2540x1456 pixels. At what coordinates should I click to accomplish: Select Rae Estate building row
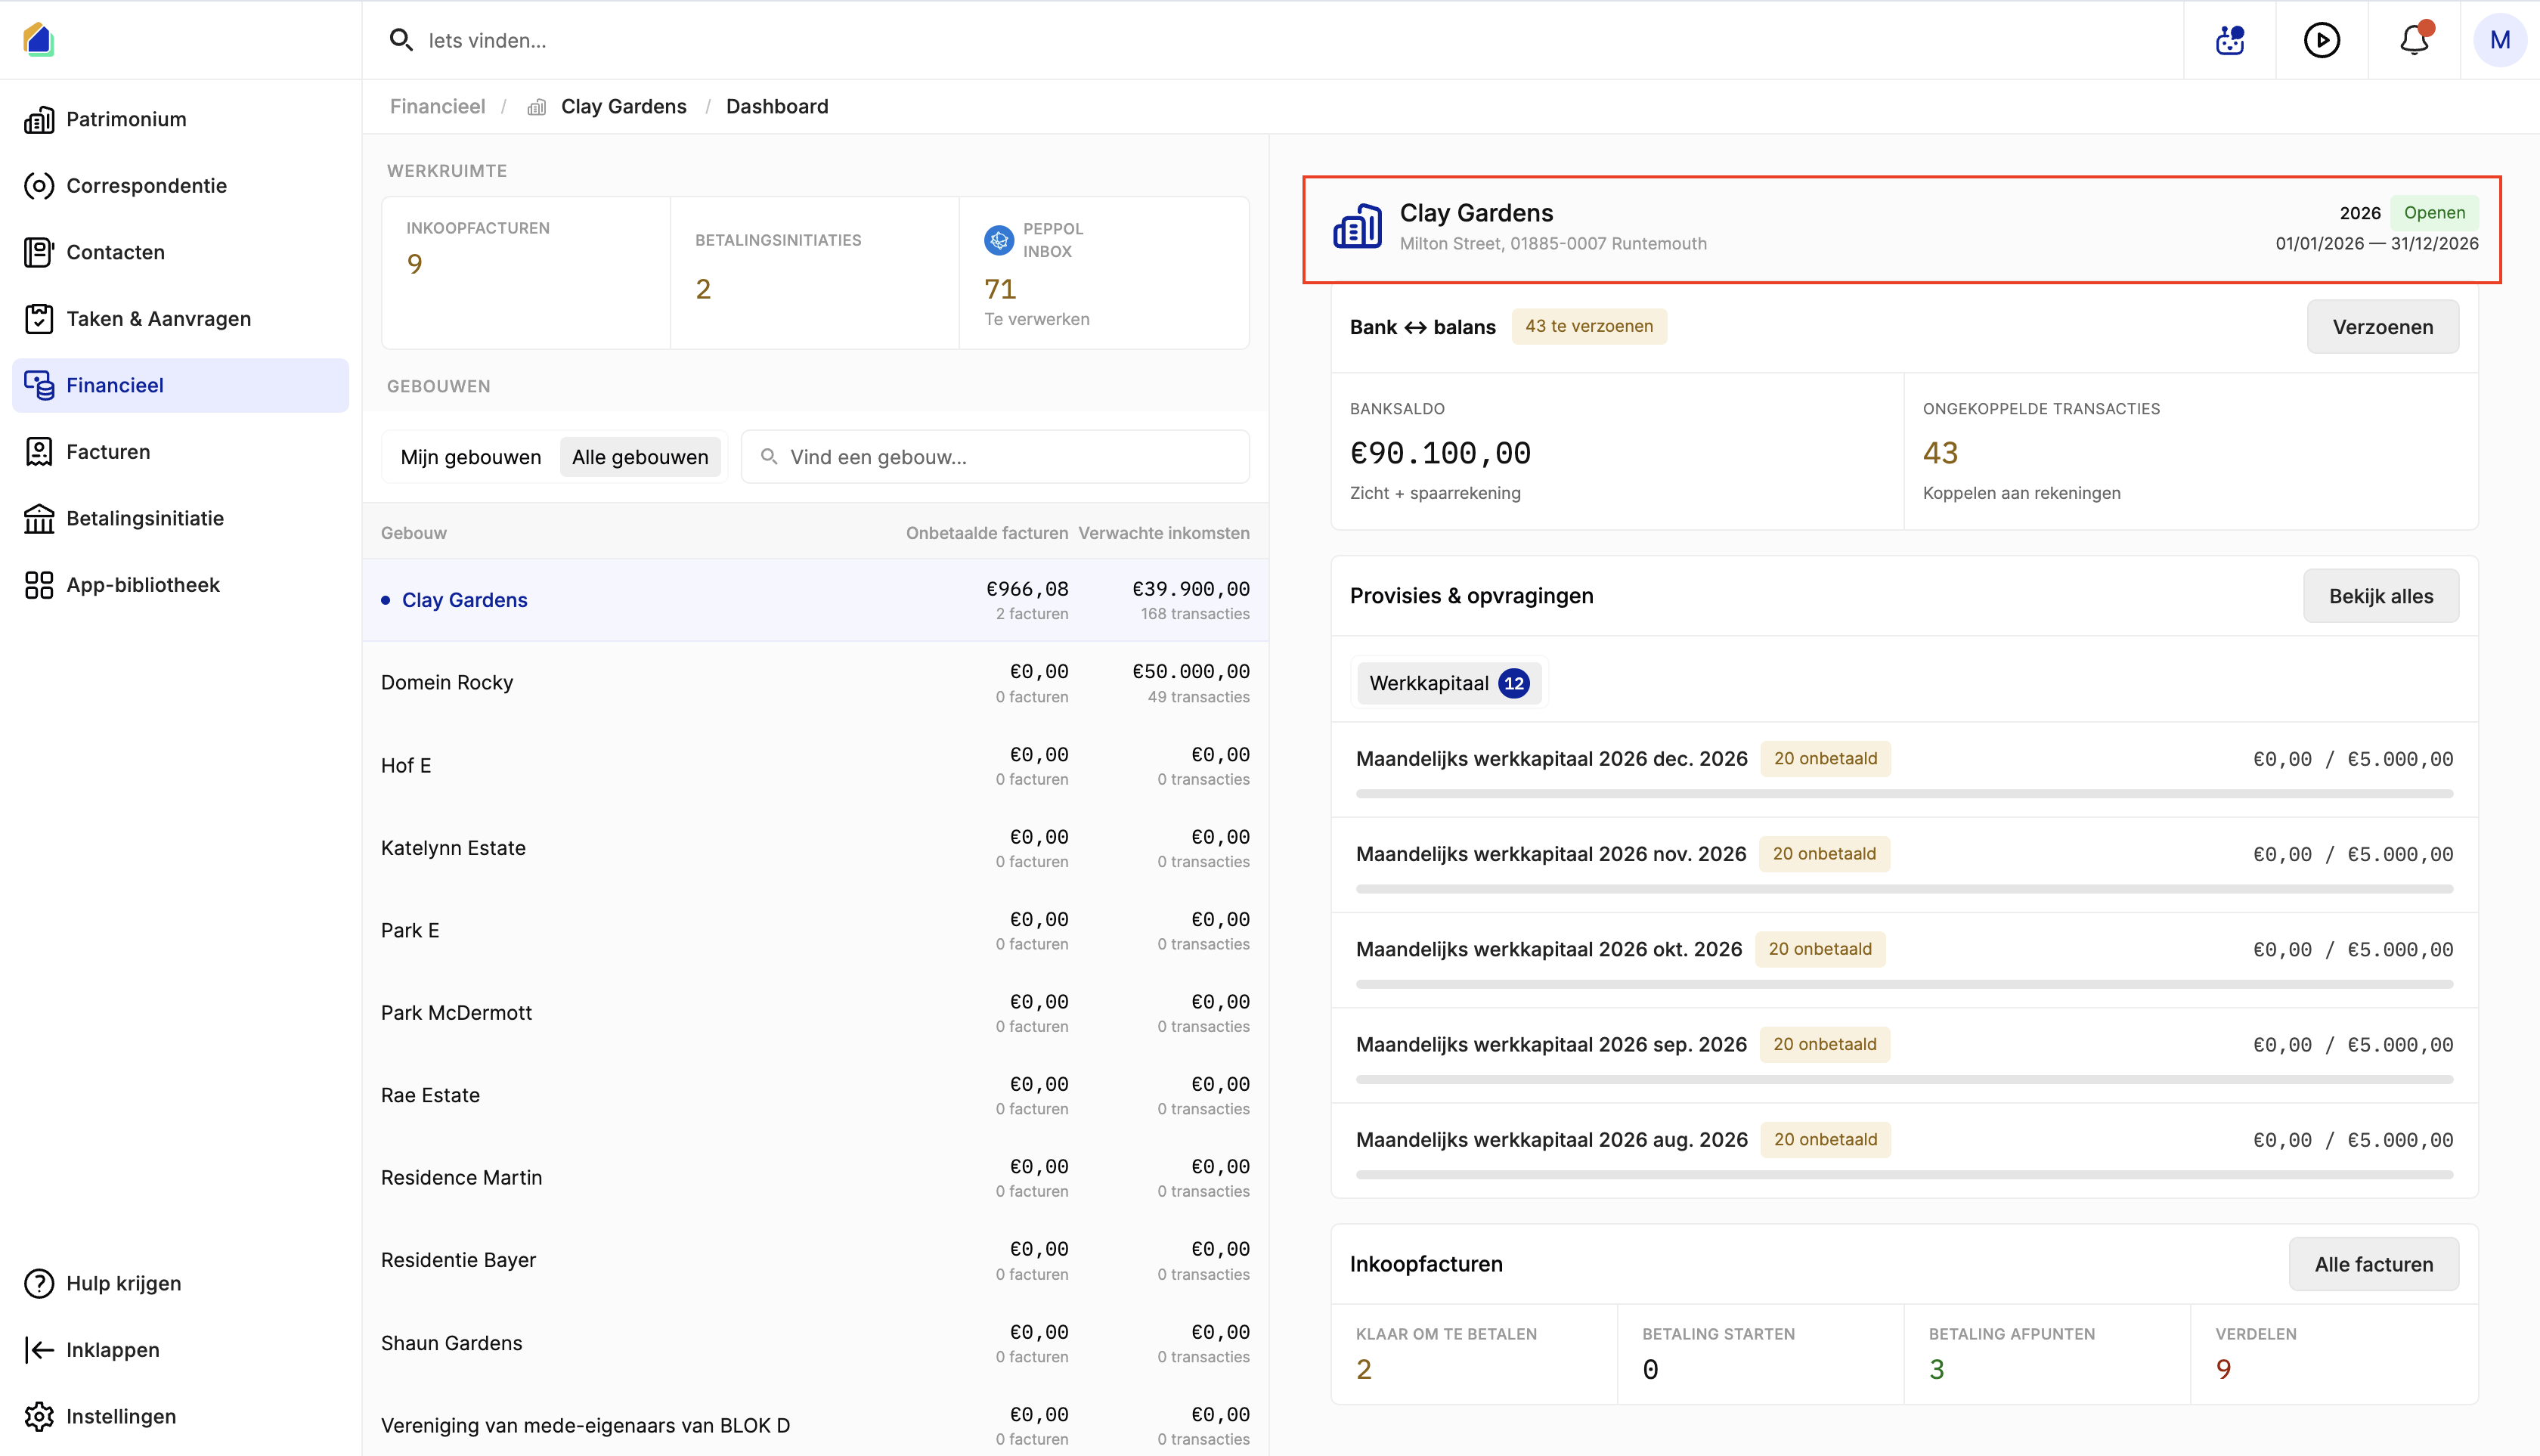[815, 1096]
